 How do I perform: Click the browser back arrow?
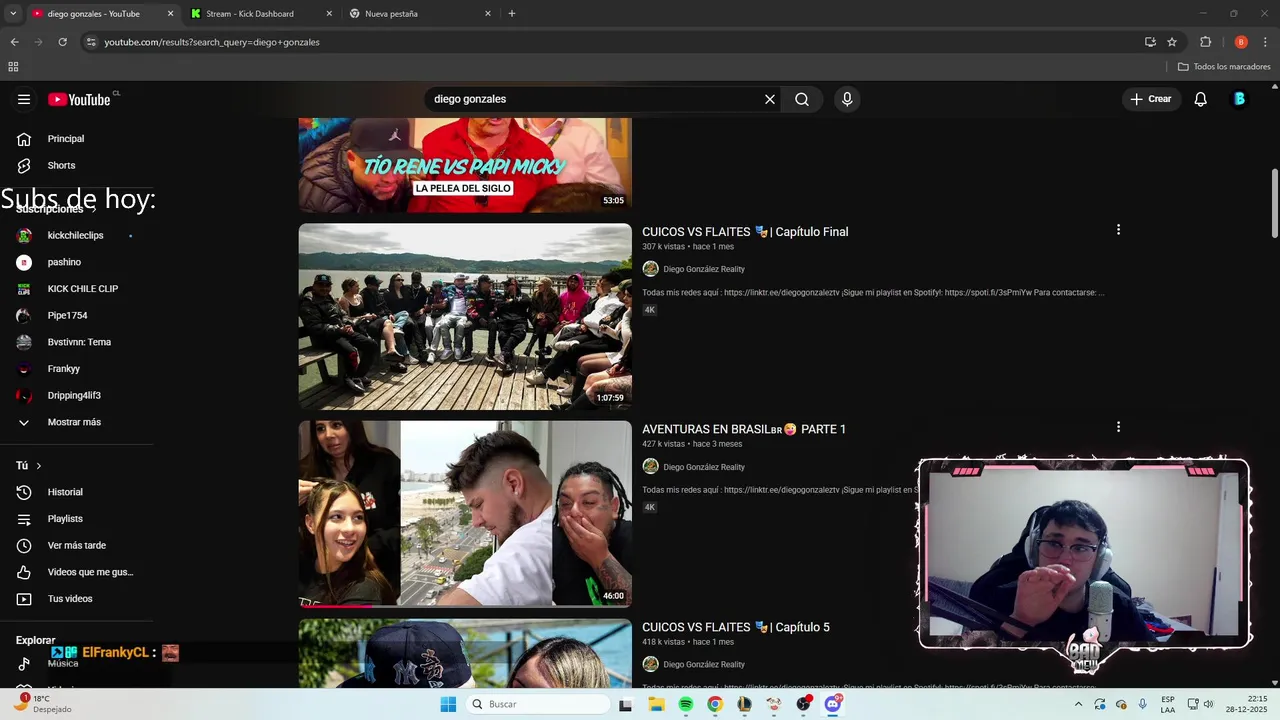pyautogui.click(x=14, y=42)
